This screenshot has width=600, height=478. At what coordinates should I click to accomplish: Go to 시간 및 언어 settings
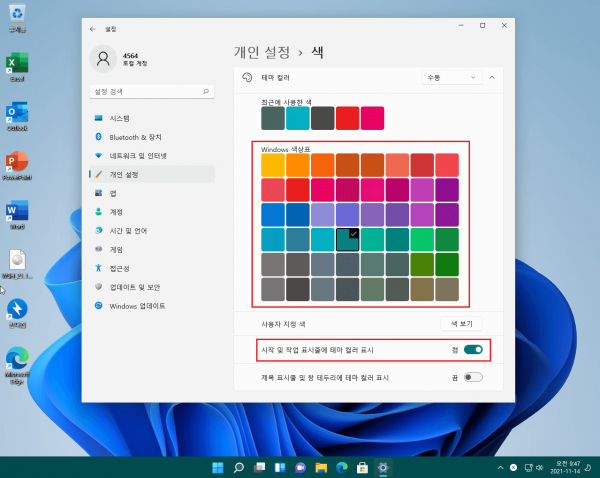point(152,231)
